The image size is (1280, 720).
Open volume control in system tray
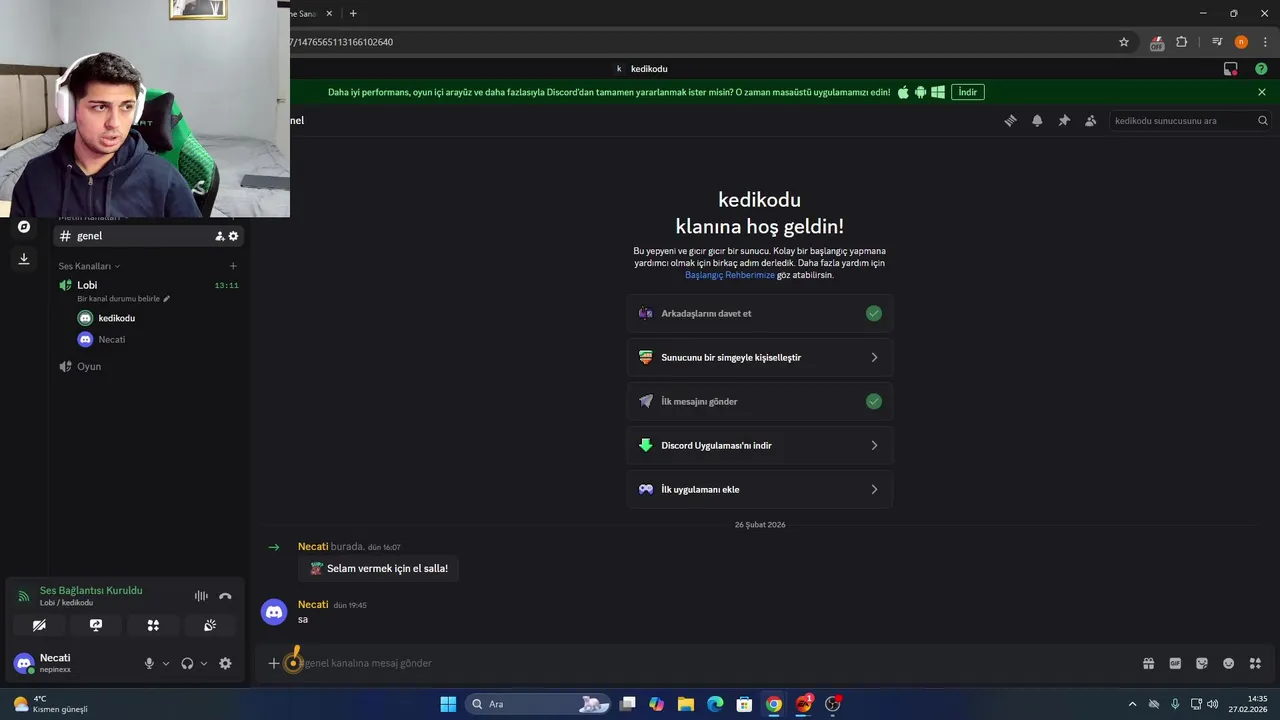click(1213, 704)
